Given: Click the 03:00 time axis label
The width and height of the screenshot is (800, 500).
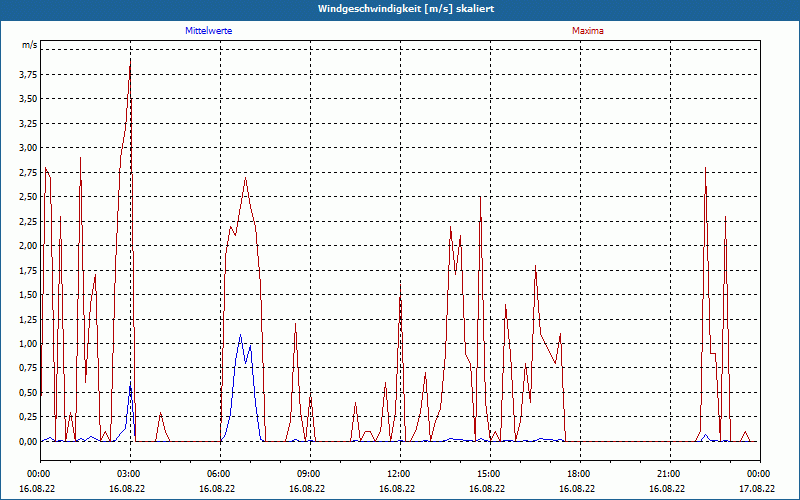Looking at the screenshot, I should pos(127,474).
